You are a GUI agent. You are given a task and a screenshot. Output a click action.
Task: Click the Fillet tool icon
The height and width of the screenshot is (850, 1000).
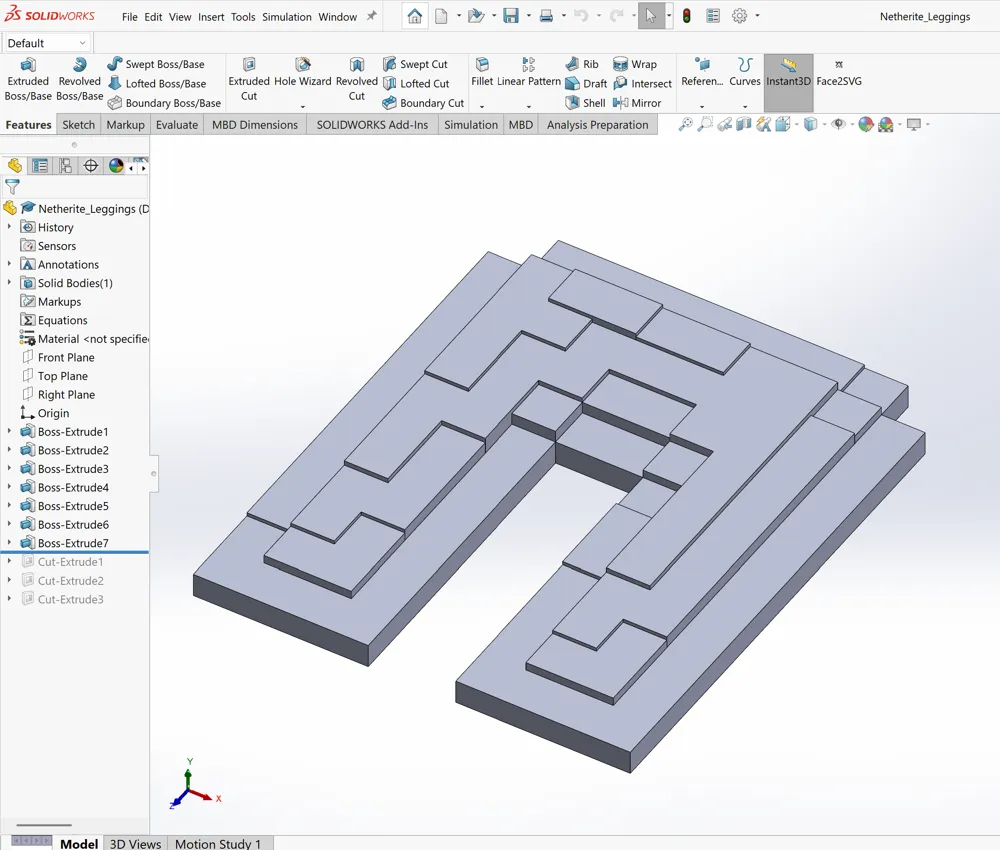pyautogui.click(x=482, y=66)
